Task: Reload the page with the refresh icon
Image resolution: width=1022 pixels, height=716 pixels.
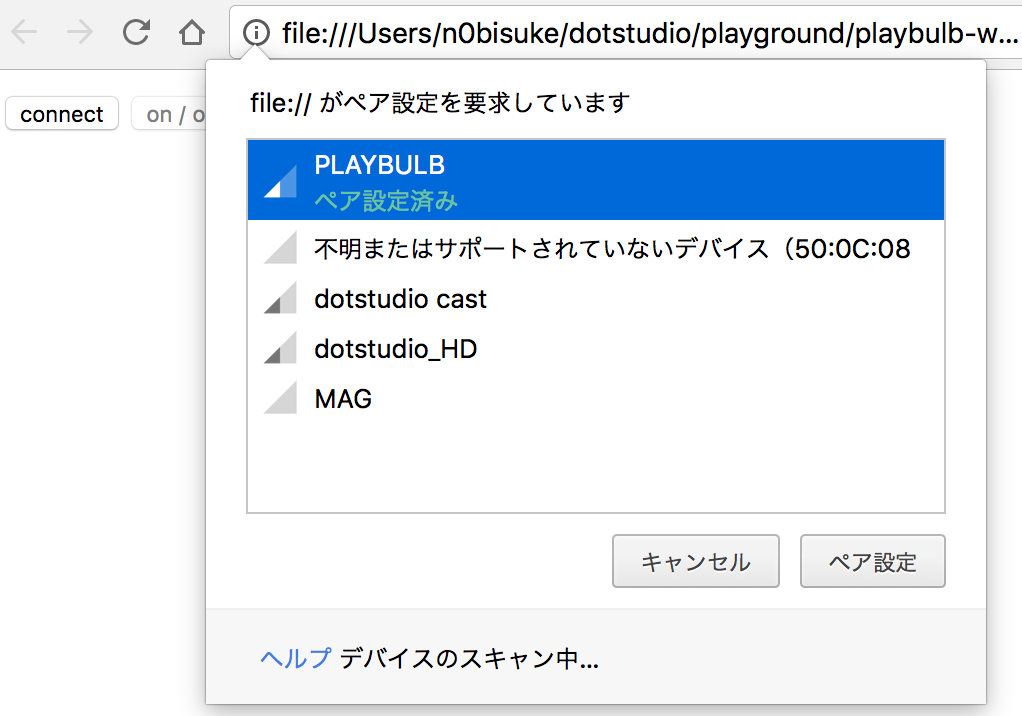Action: tap(136, 31)
